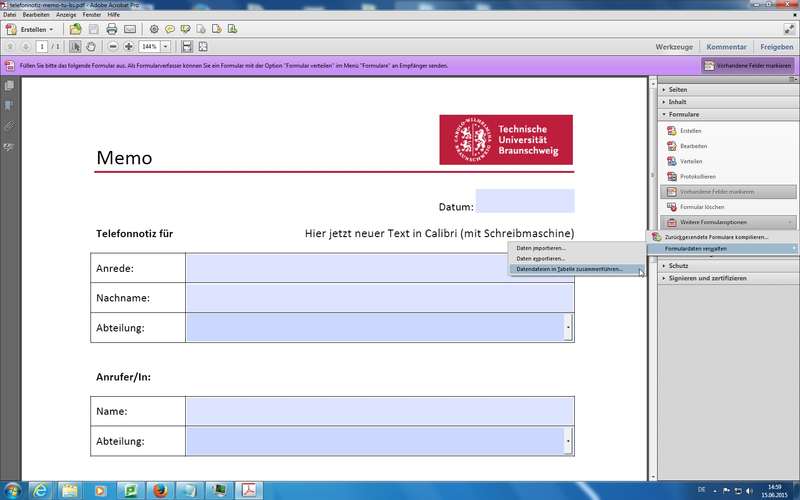
Task: Select the Hand pan tool
Action: pyautogui.click(x=91, y=47)
